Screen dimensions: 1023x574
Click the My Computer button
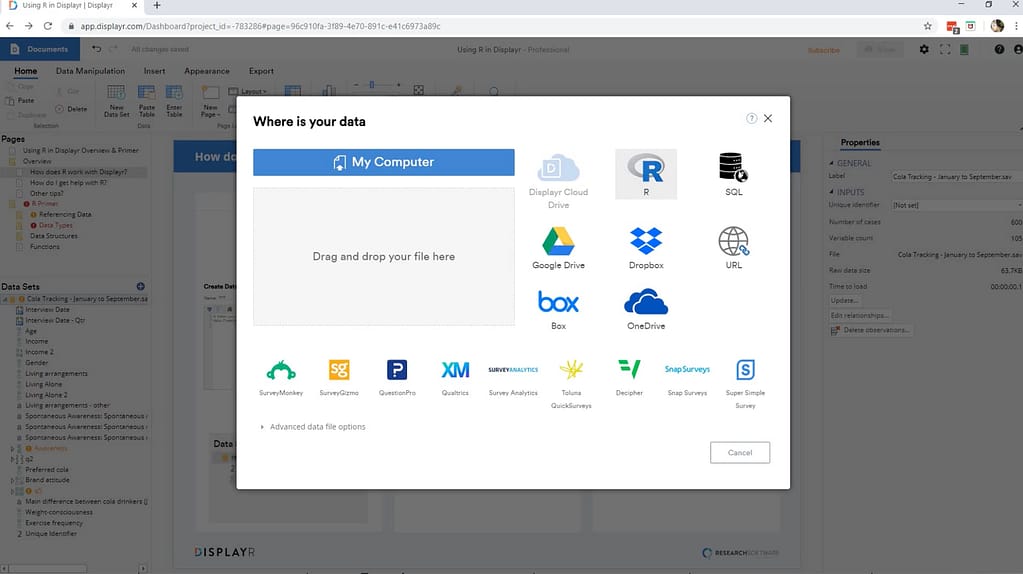[383, 162]
